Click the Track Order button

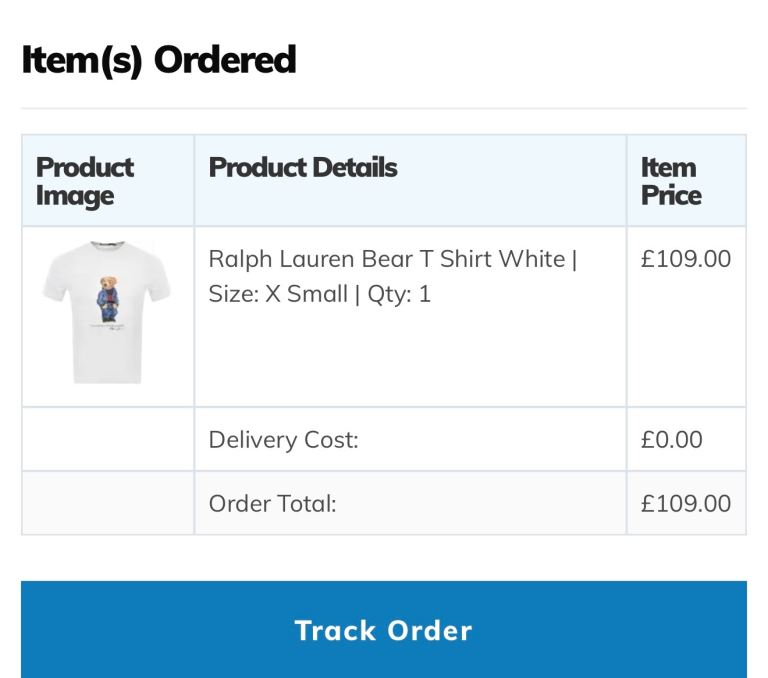point(383,630)
